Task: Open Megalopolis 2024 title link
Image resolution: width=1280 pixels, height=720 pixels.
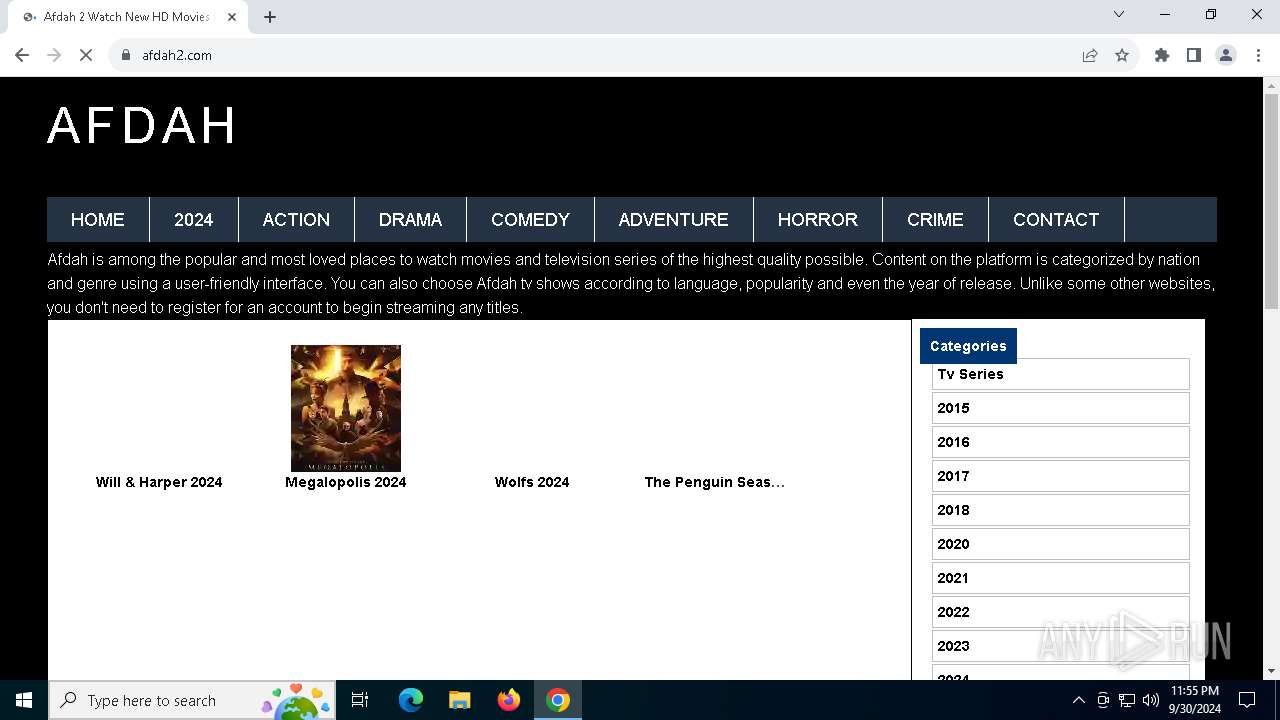Action: click(346, 482)
